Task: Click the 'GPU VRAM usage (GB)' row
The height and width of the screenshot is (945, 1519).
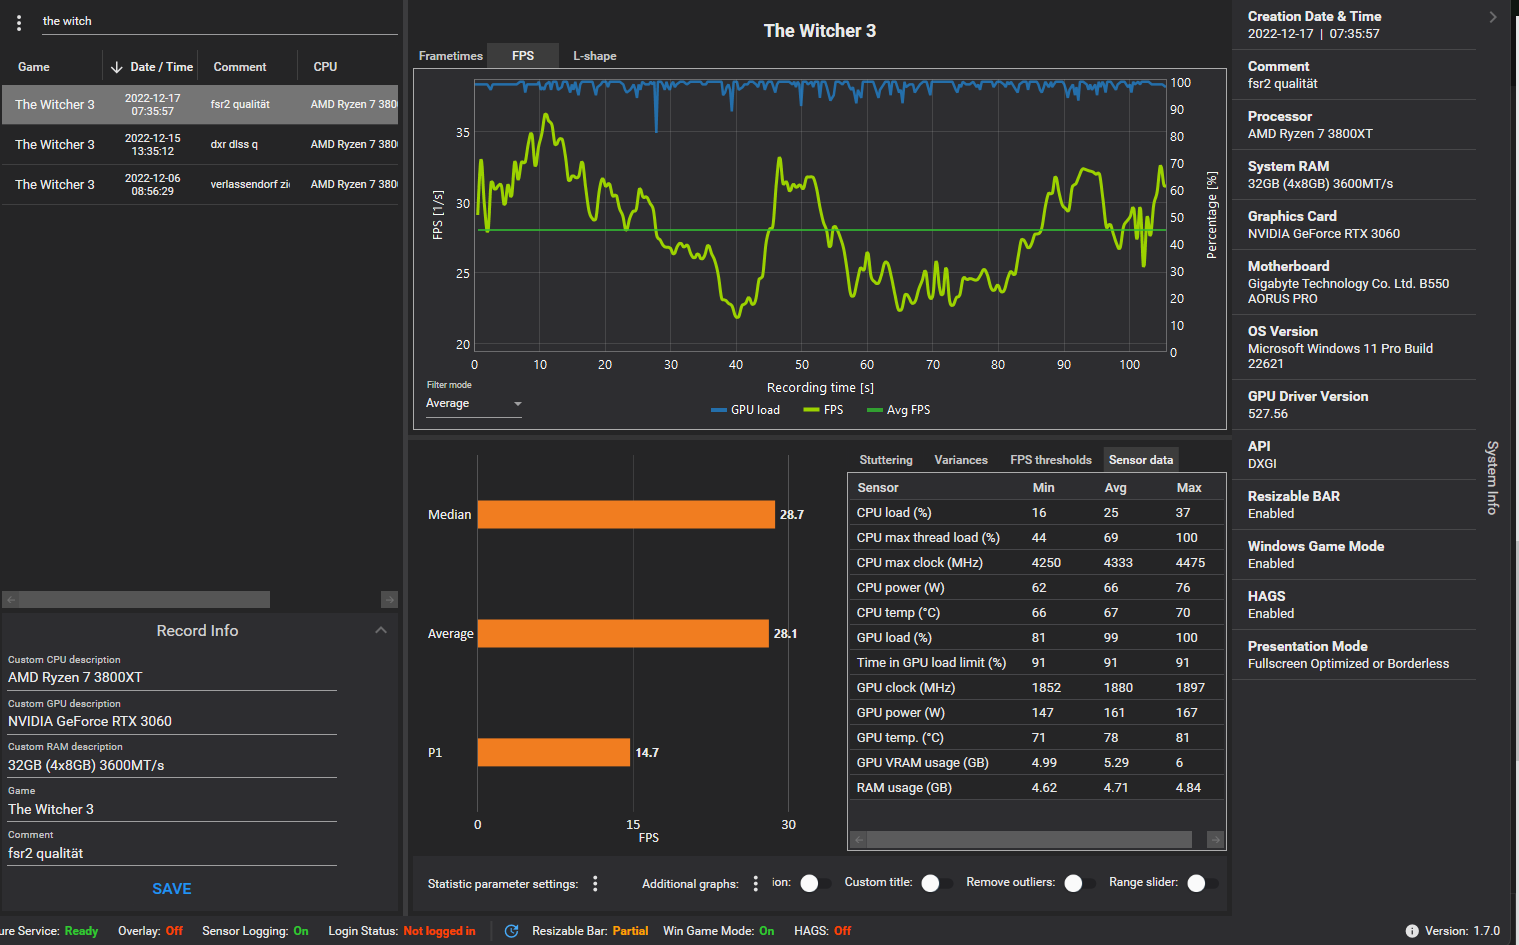Action: (1037, 763)
